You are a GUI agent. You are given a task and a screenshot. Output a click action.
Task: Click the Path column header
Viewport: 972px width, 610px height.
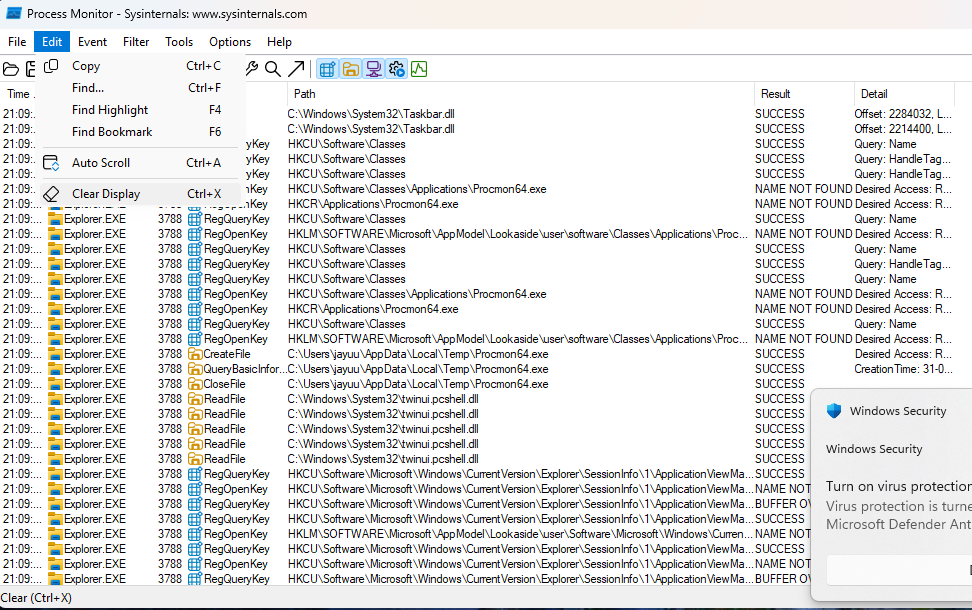pos(521,94)
